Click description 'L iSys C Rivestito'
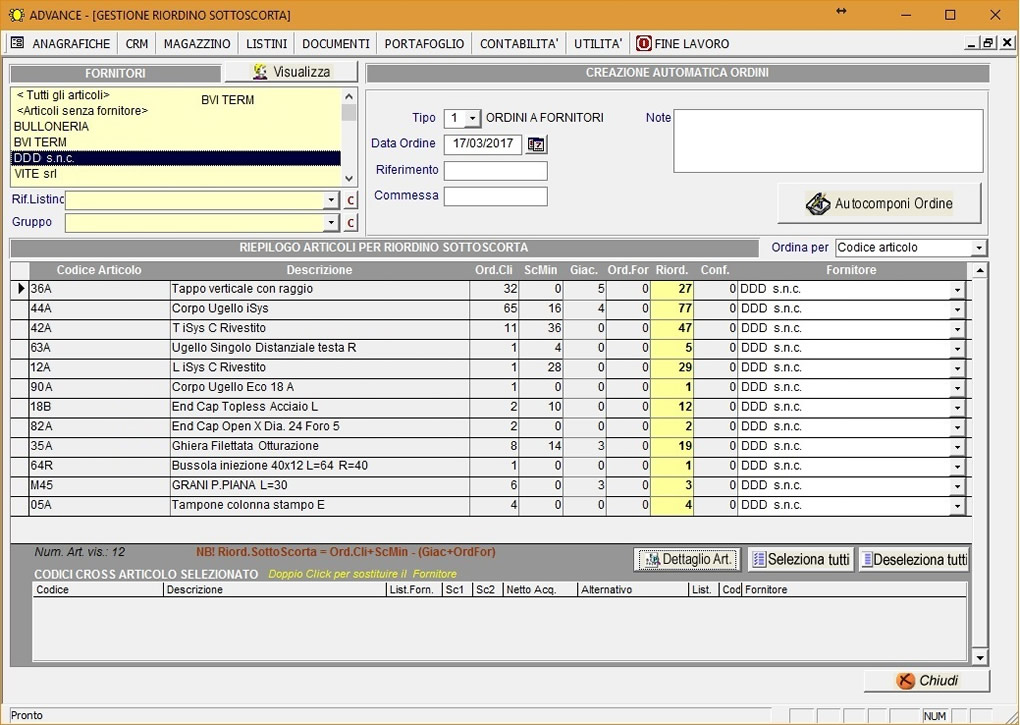This screenshot has height=725, width=1020. (x=219, y=368)
